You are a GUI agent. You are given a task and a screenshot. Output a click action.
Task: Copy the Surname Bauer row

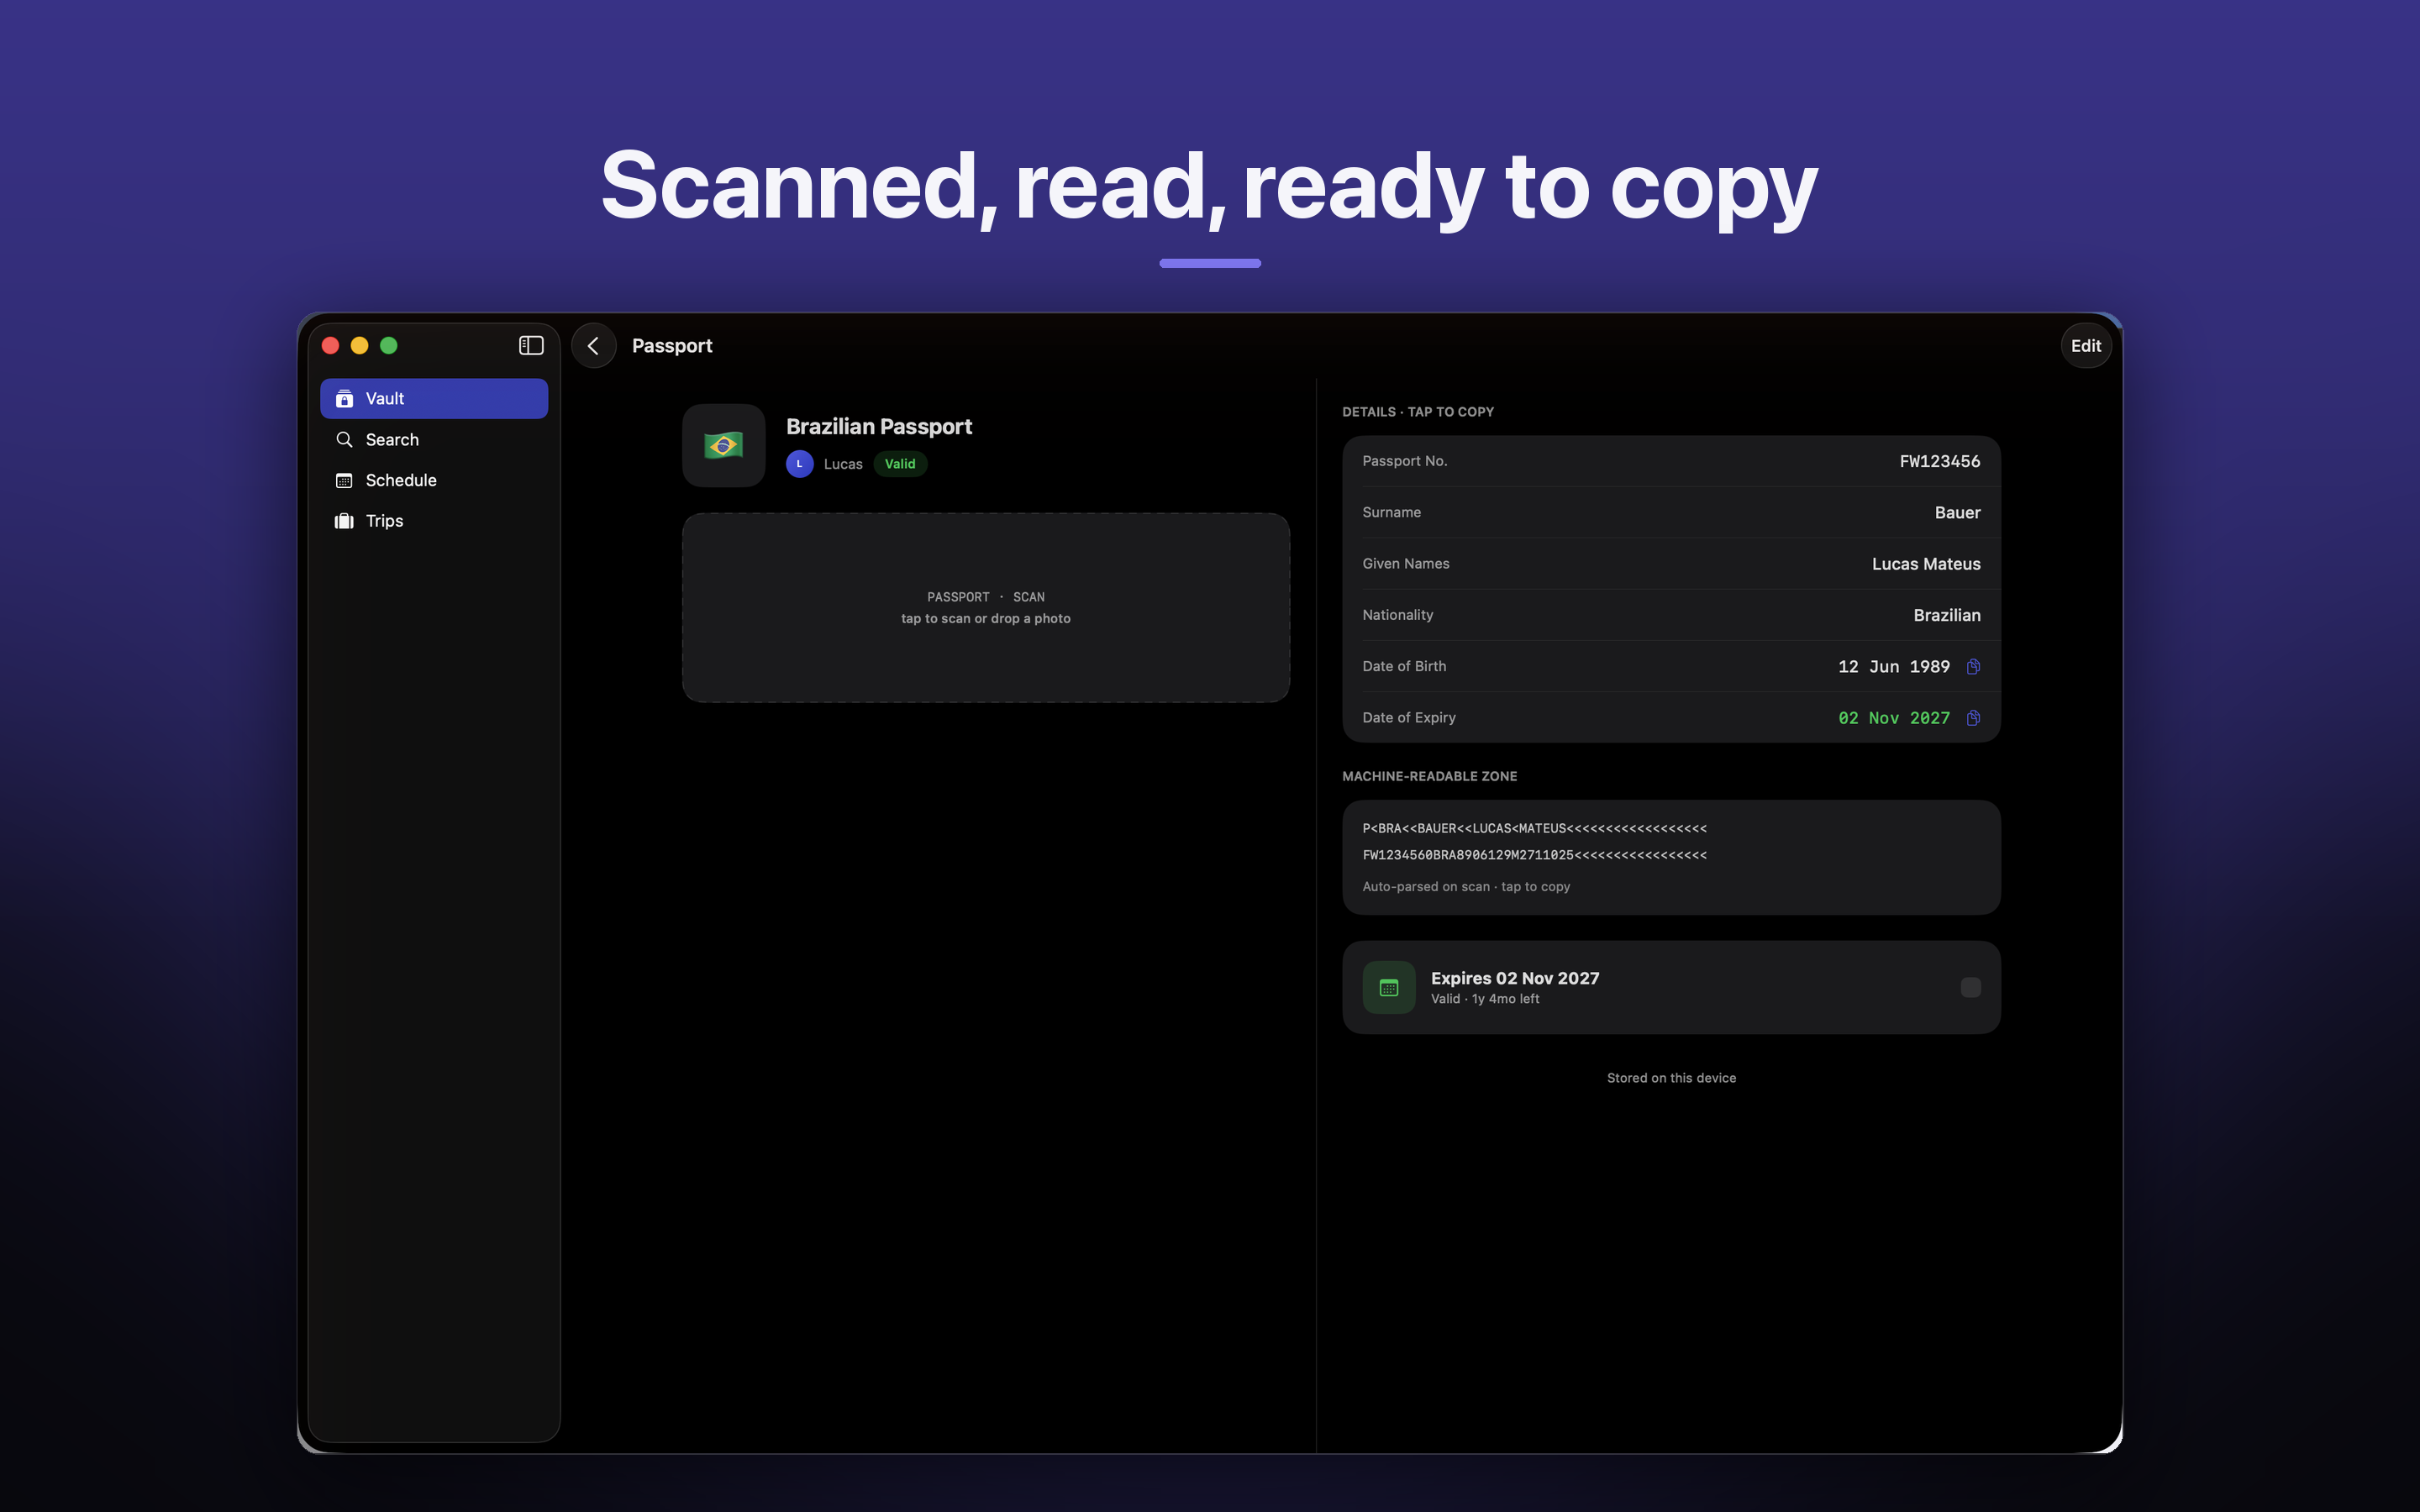click(x=1671, y=512)
